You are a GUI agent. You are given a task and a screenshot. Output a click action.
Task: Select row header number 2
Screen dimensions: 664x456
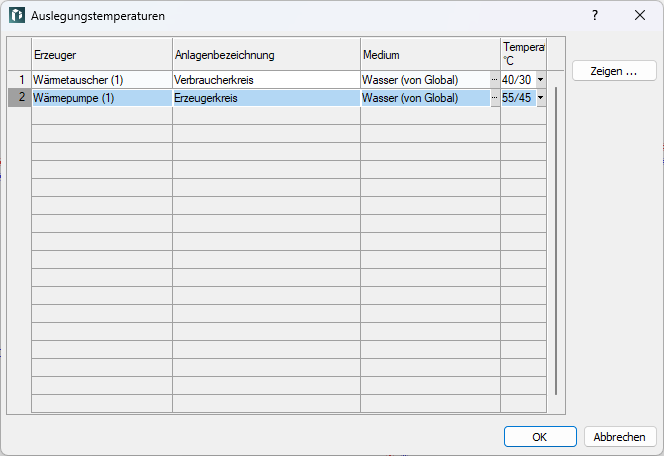pos(19,98)
